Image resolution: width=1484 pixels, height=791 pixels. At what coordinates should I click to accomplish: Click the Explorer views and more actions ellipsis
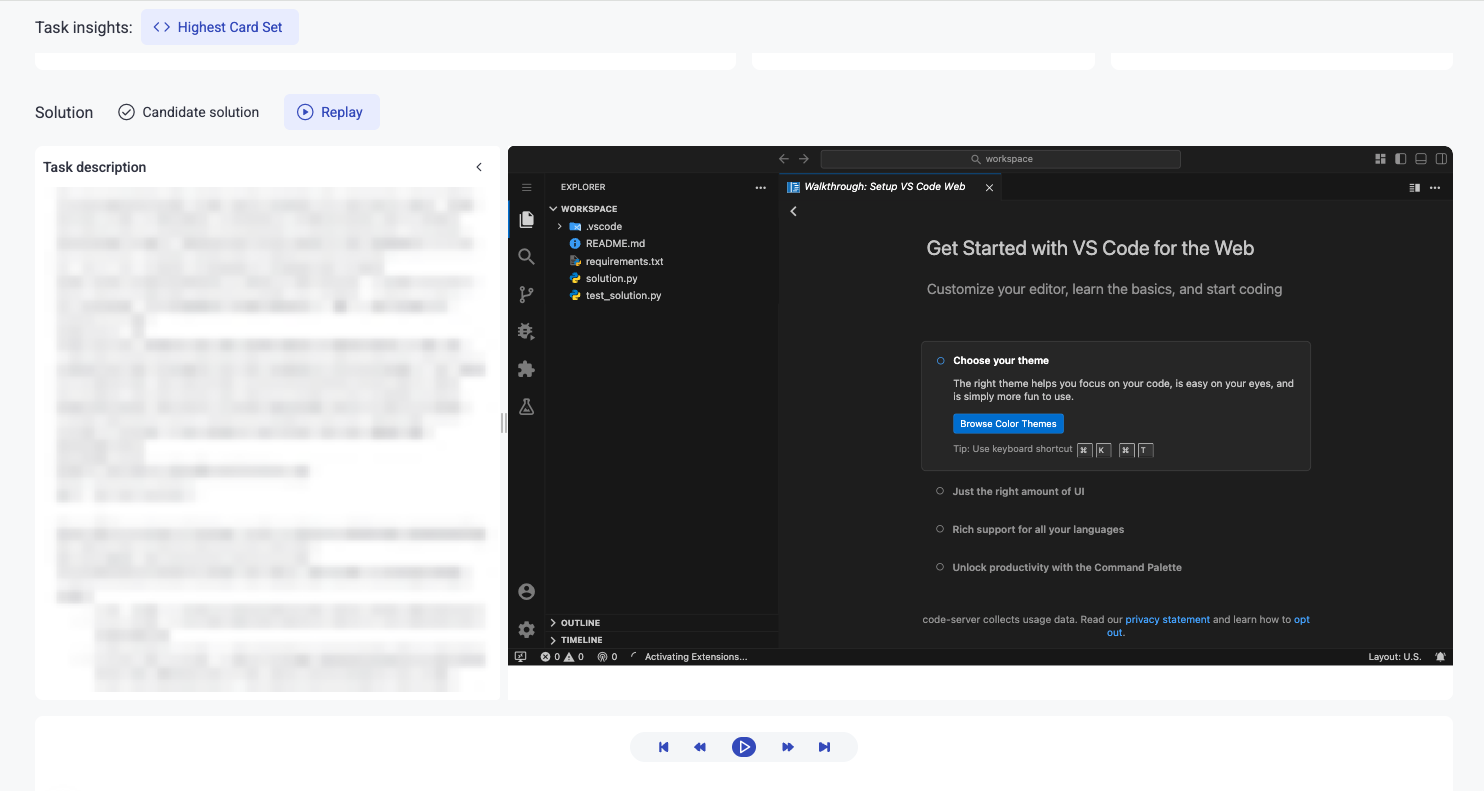point(761,187)
